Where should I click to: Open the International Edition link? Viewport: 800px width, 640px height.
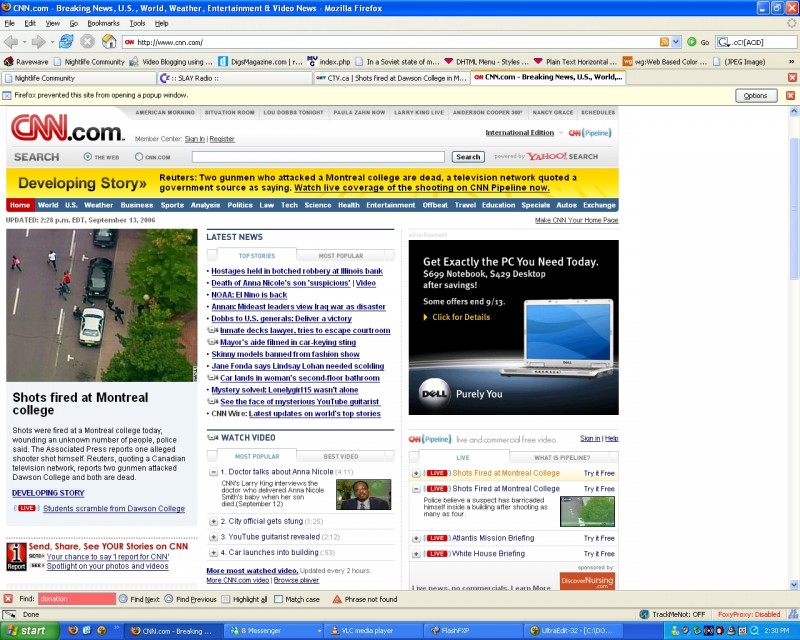click(519, 133)
